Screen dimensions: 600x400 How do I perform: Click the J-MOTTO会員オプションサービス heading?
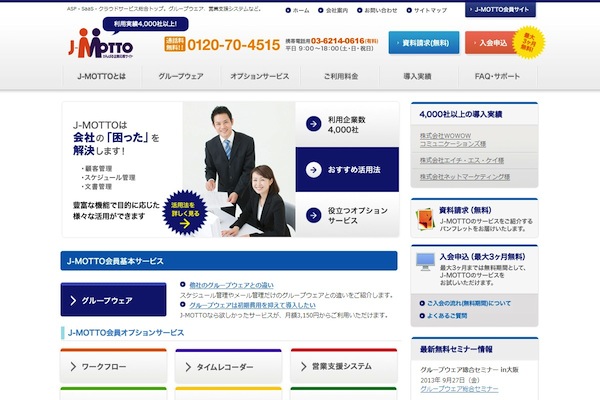click(x=126, y=333)
